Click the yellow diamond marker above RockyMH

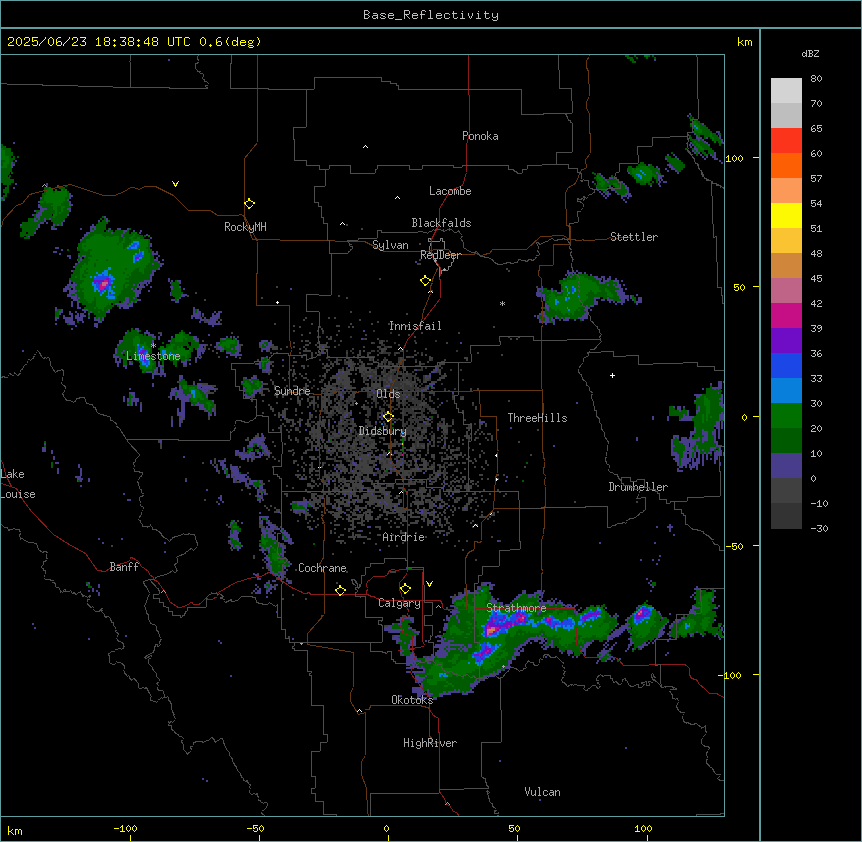249,204
